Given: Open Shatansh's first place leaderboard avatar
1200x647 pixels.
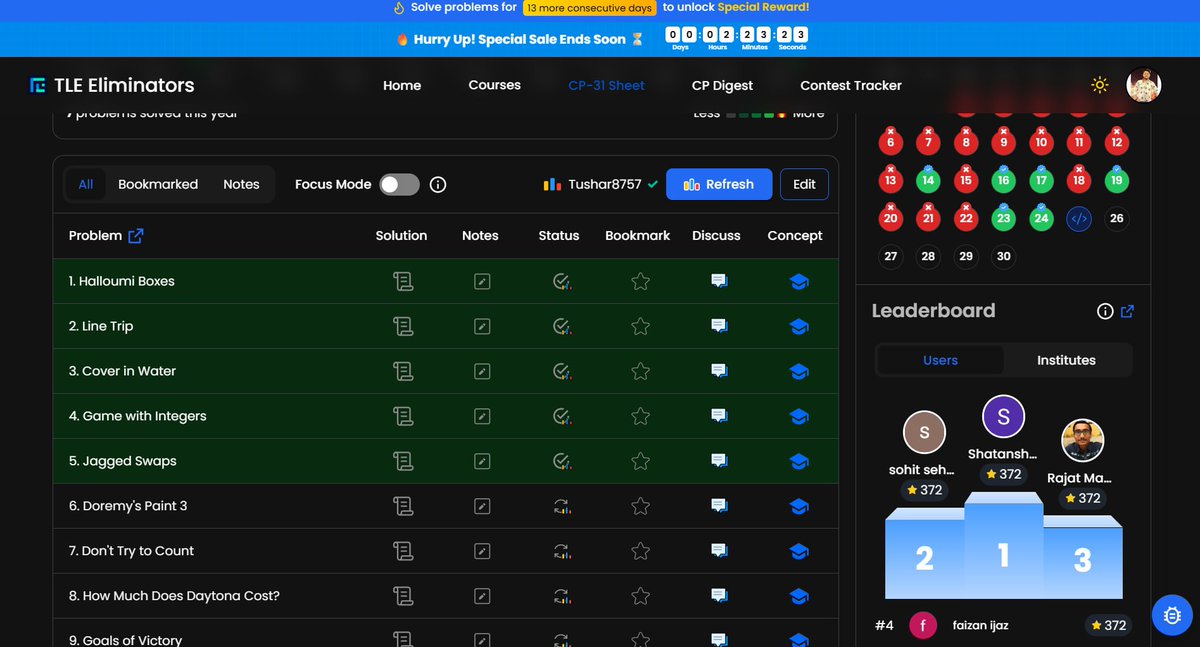Looking at the screenshot, I should (1003, 417).
